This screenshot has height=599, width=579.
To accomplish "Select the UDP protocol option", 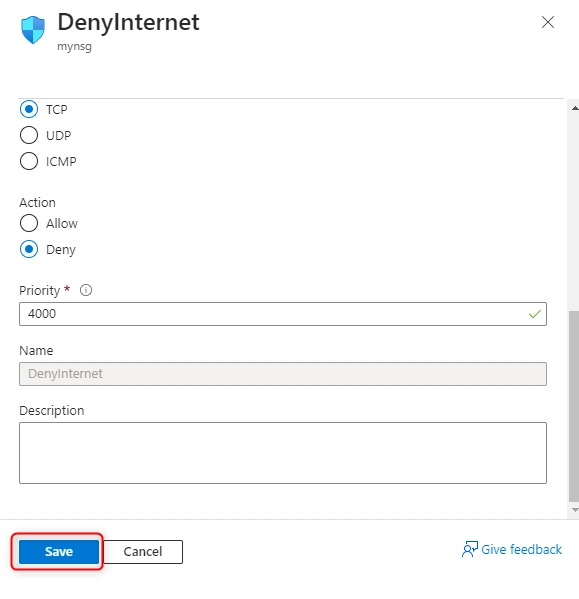I will (x=29, y=135).
